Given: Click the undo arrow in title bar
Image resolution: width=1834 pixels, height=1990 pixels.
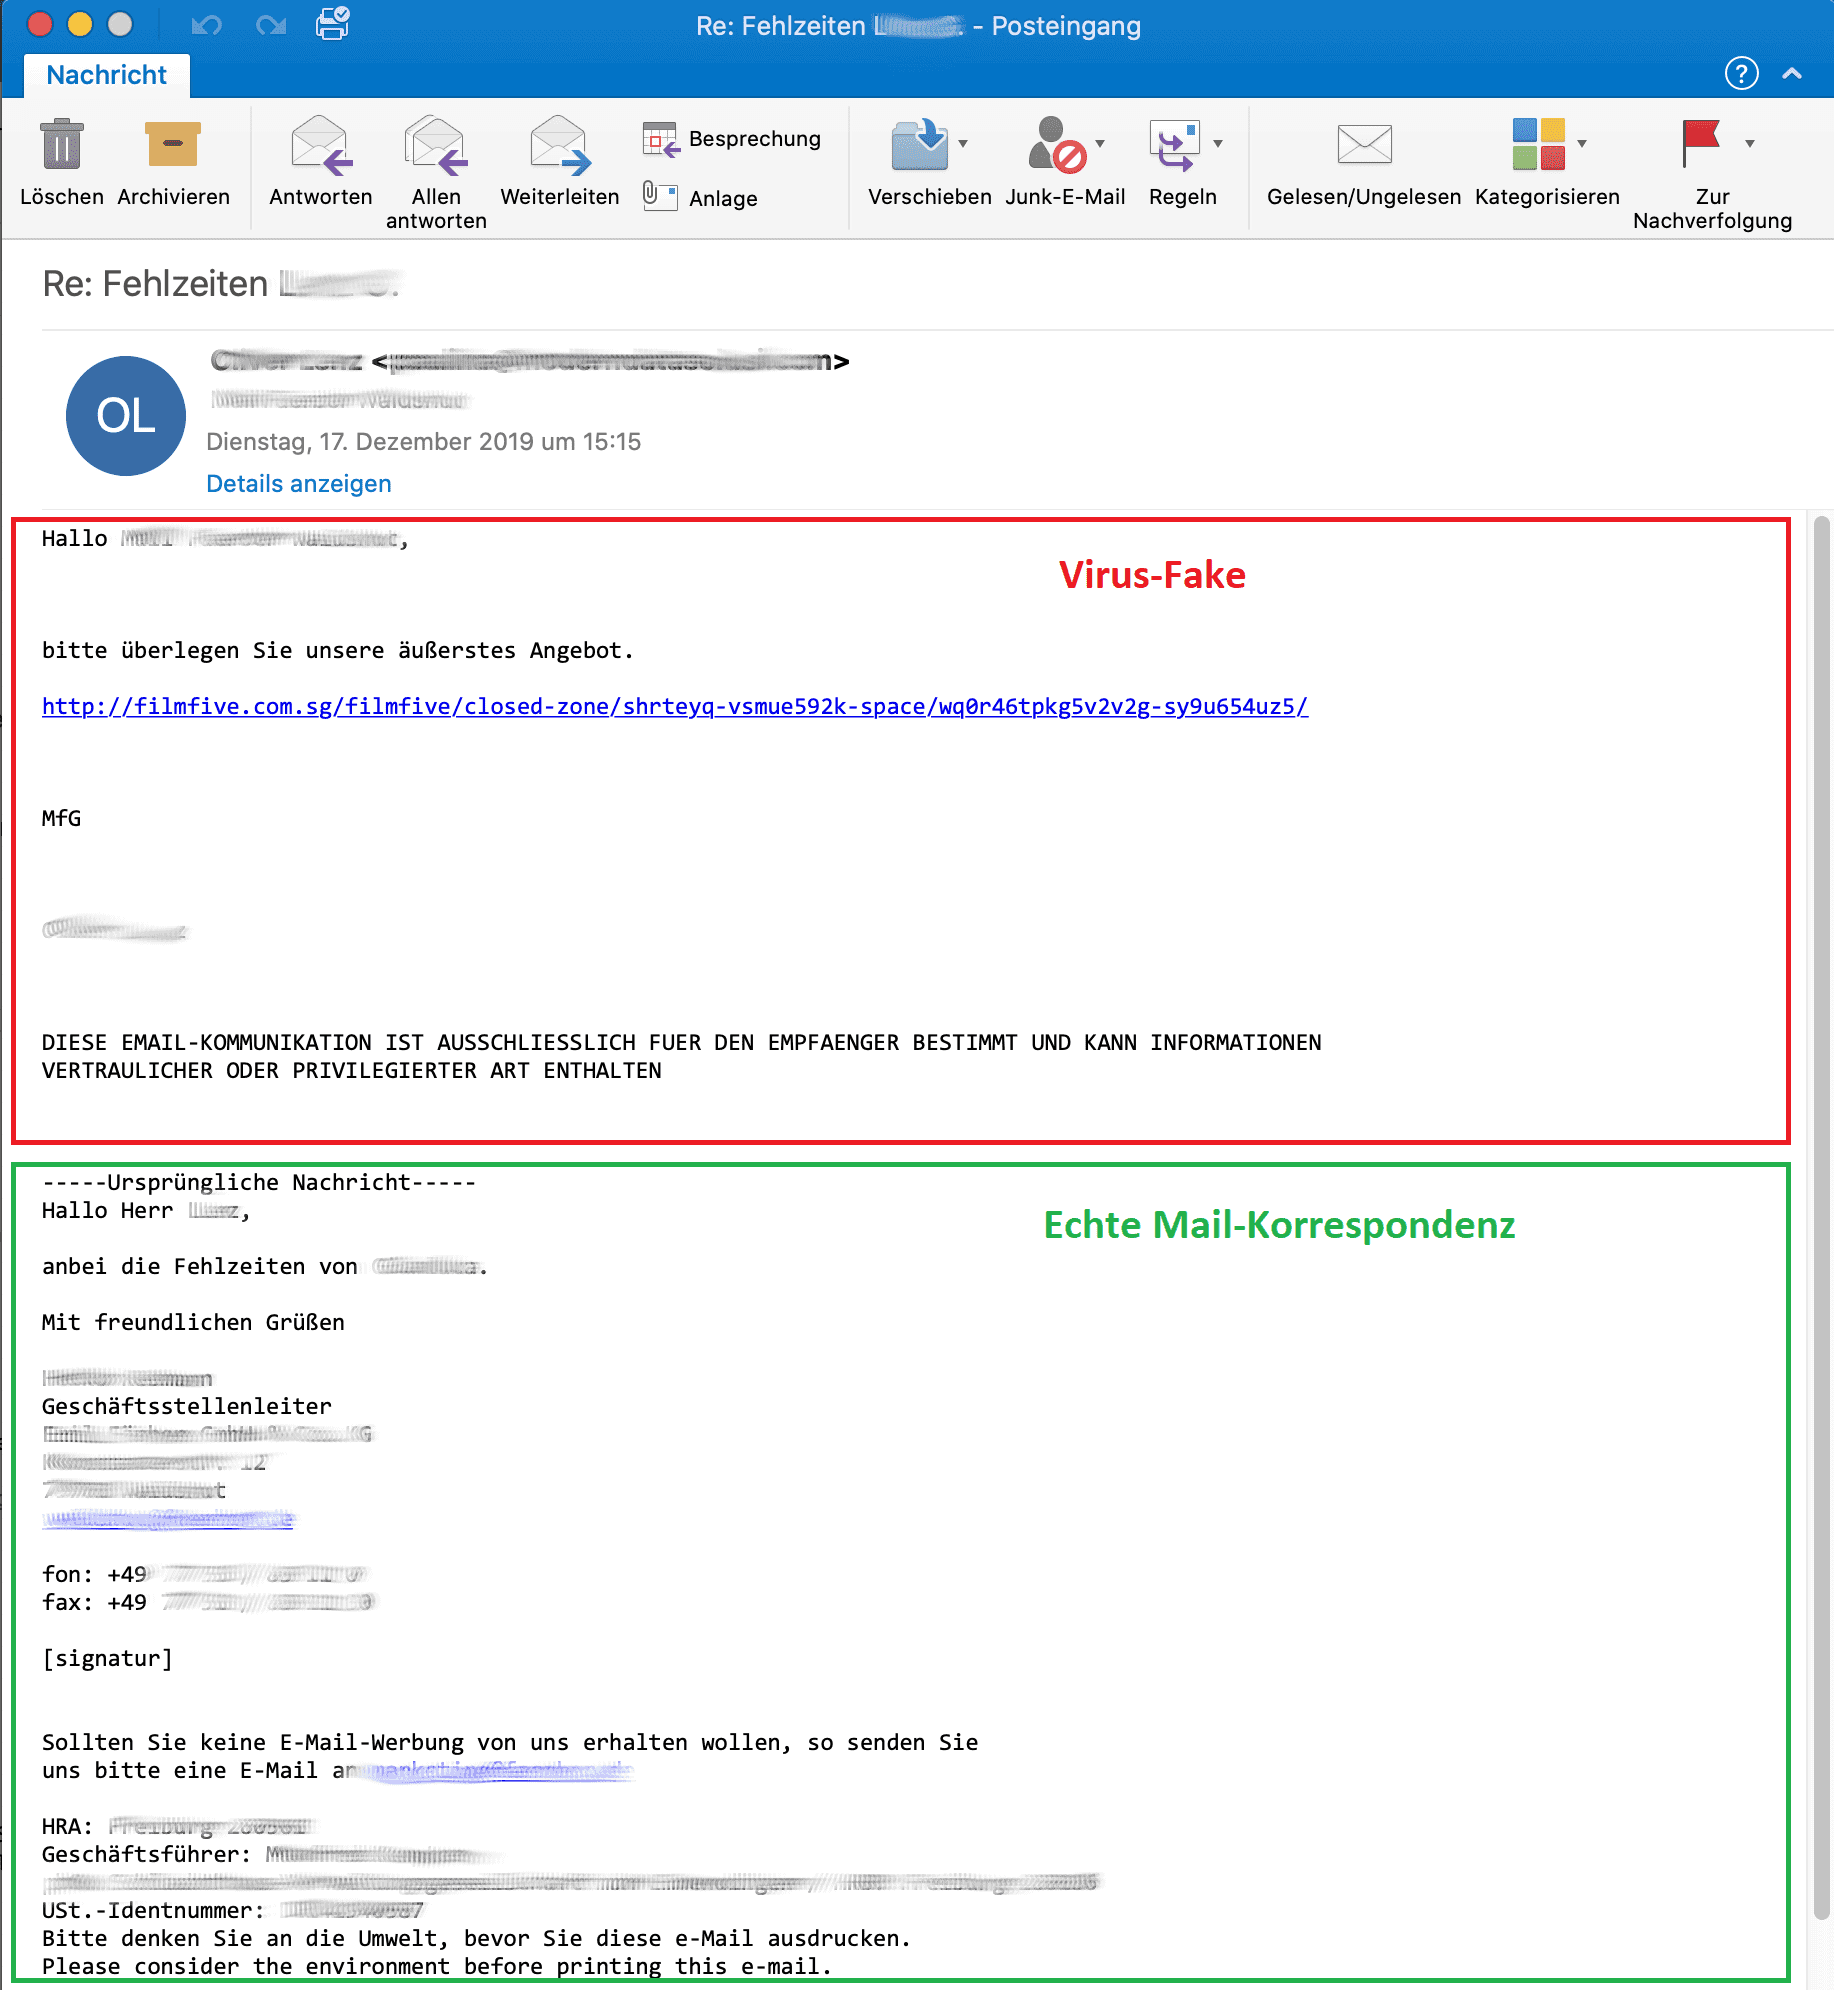Looking at the screenshot, I should tap(206, 24).
